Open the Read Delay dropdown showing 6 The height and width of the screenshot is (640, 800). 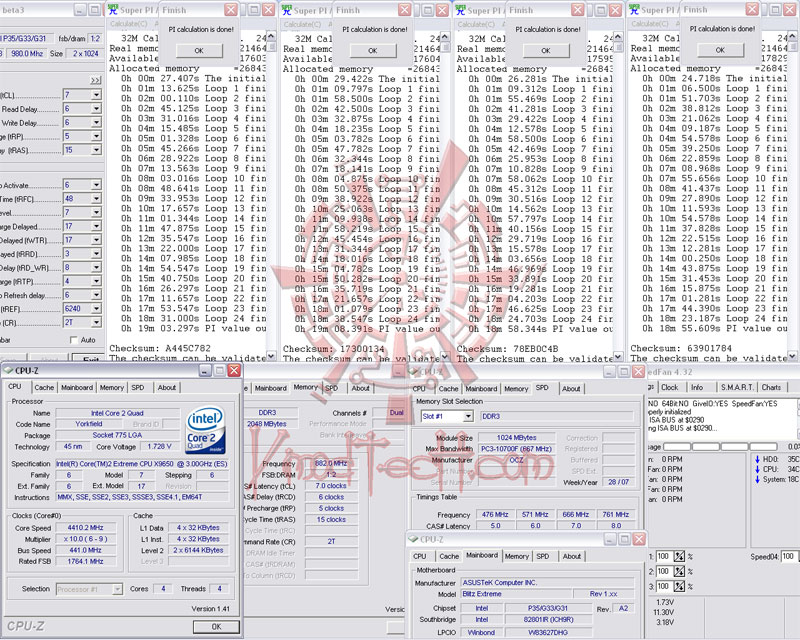pyautogui.click(x=96, y=109)
